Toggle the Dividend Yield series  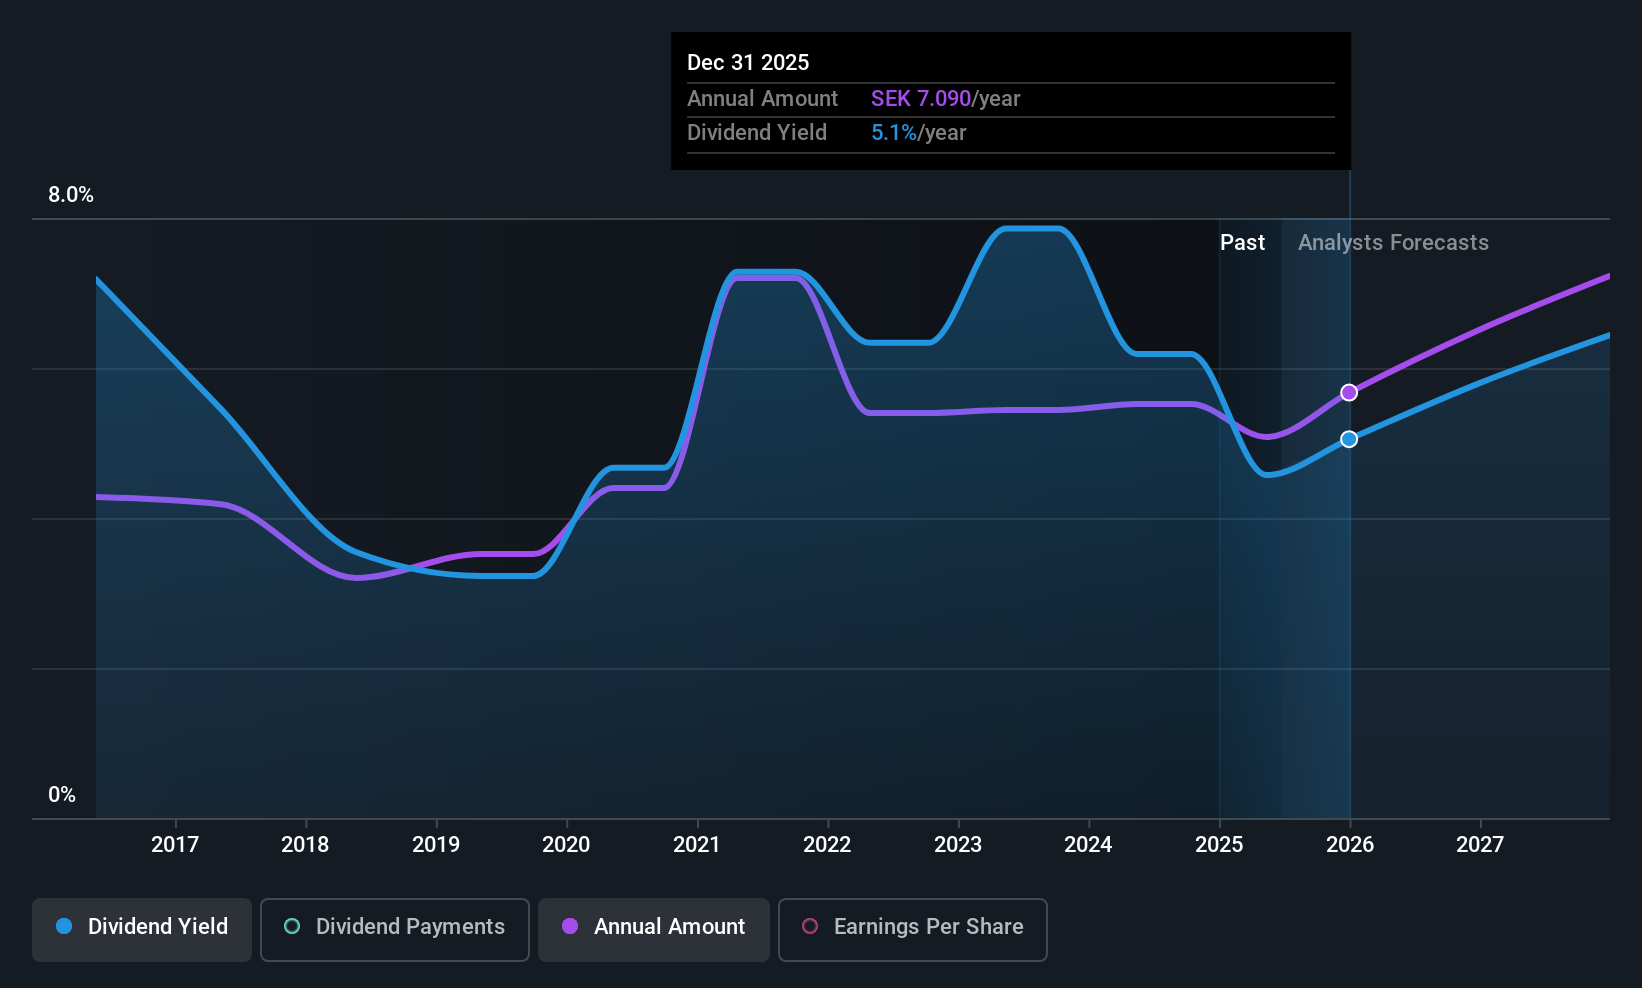(142, 930)
